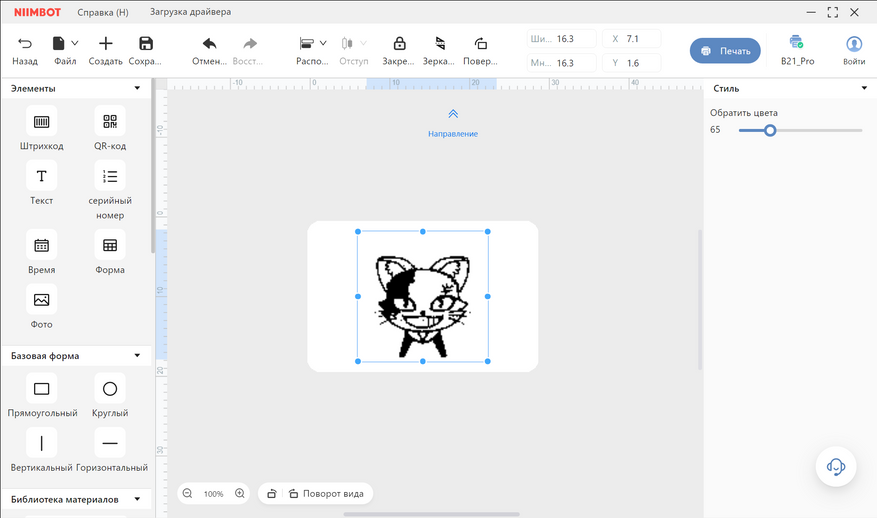Add a Вертикальный line
877x518 pixels.
[41, 443]
